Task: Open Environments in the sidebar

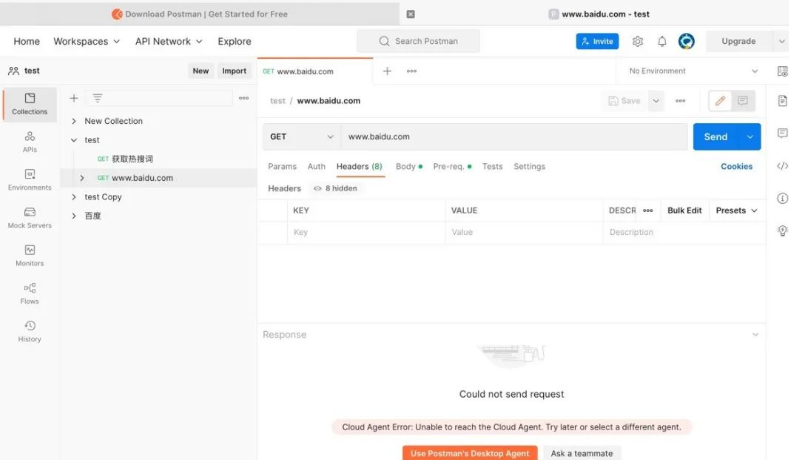Action: pyautogui.click(x=29, y=179)
